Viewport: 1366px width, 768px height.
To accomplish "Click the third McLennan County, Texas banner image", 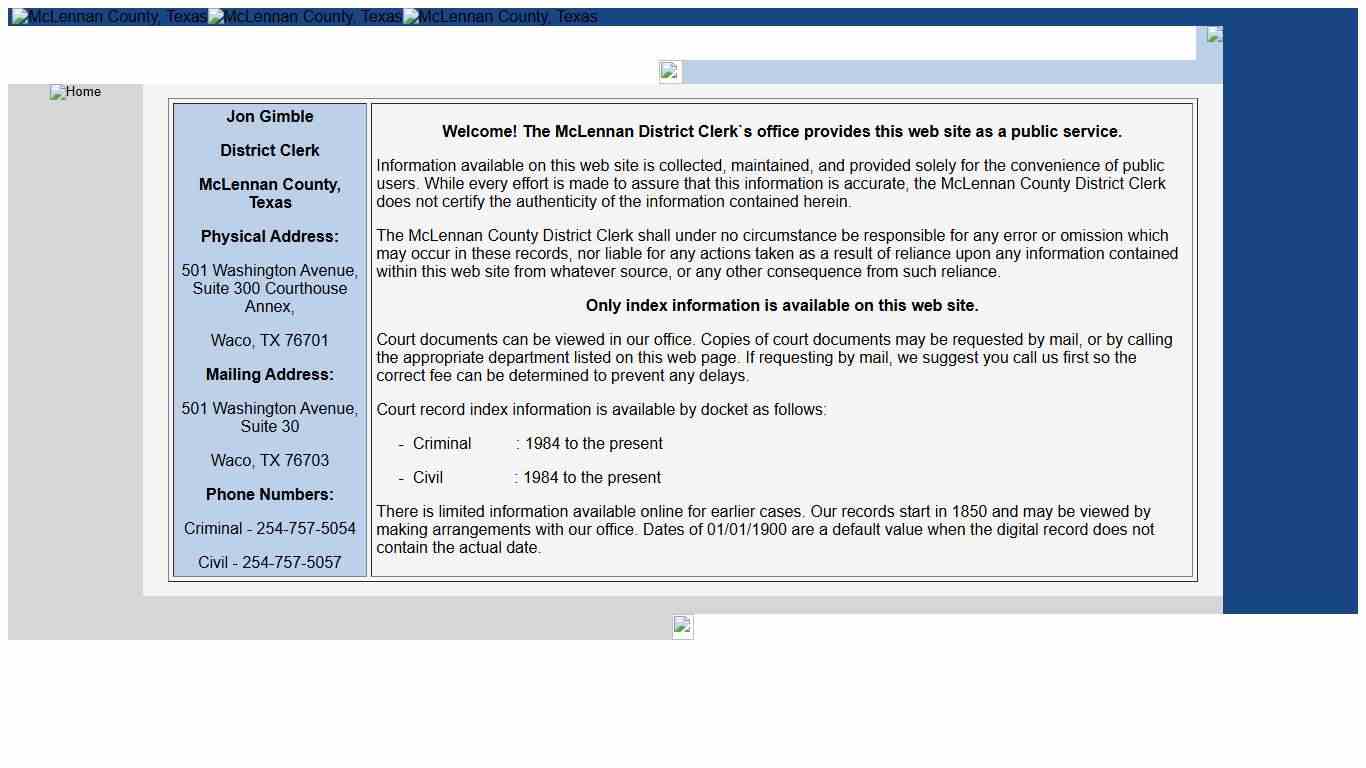I will (x=500, y=17).
